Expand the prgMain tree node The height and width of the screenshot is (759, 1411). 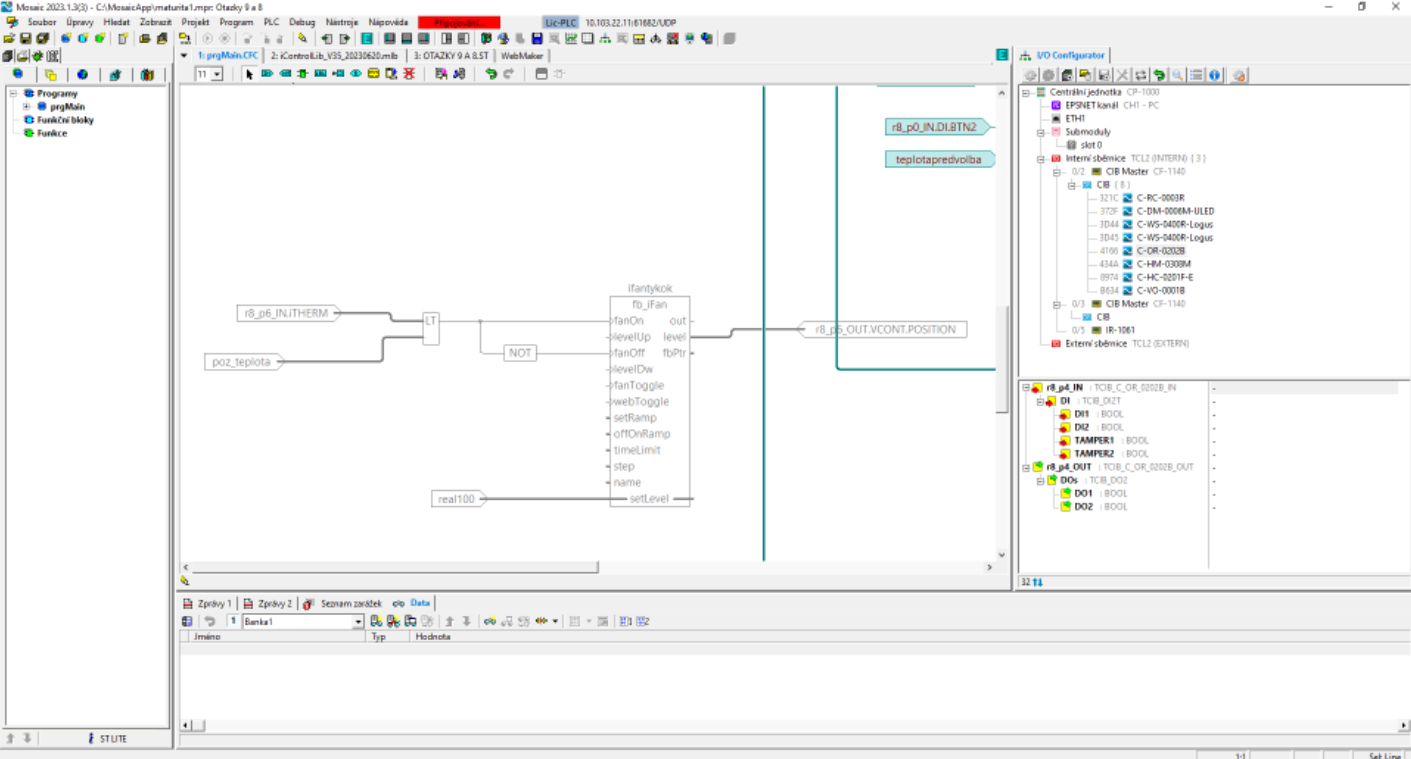coord(27,107)
